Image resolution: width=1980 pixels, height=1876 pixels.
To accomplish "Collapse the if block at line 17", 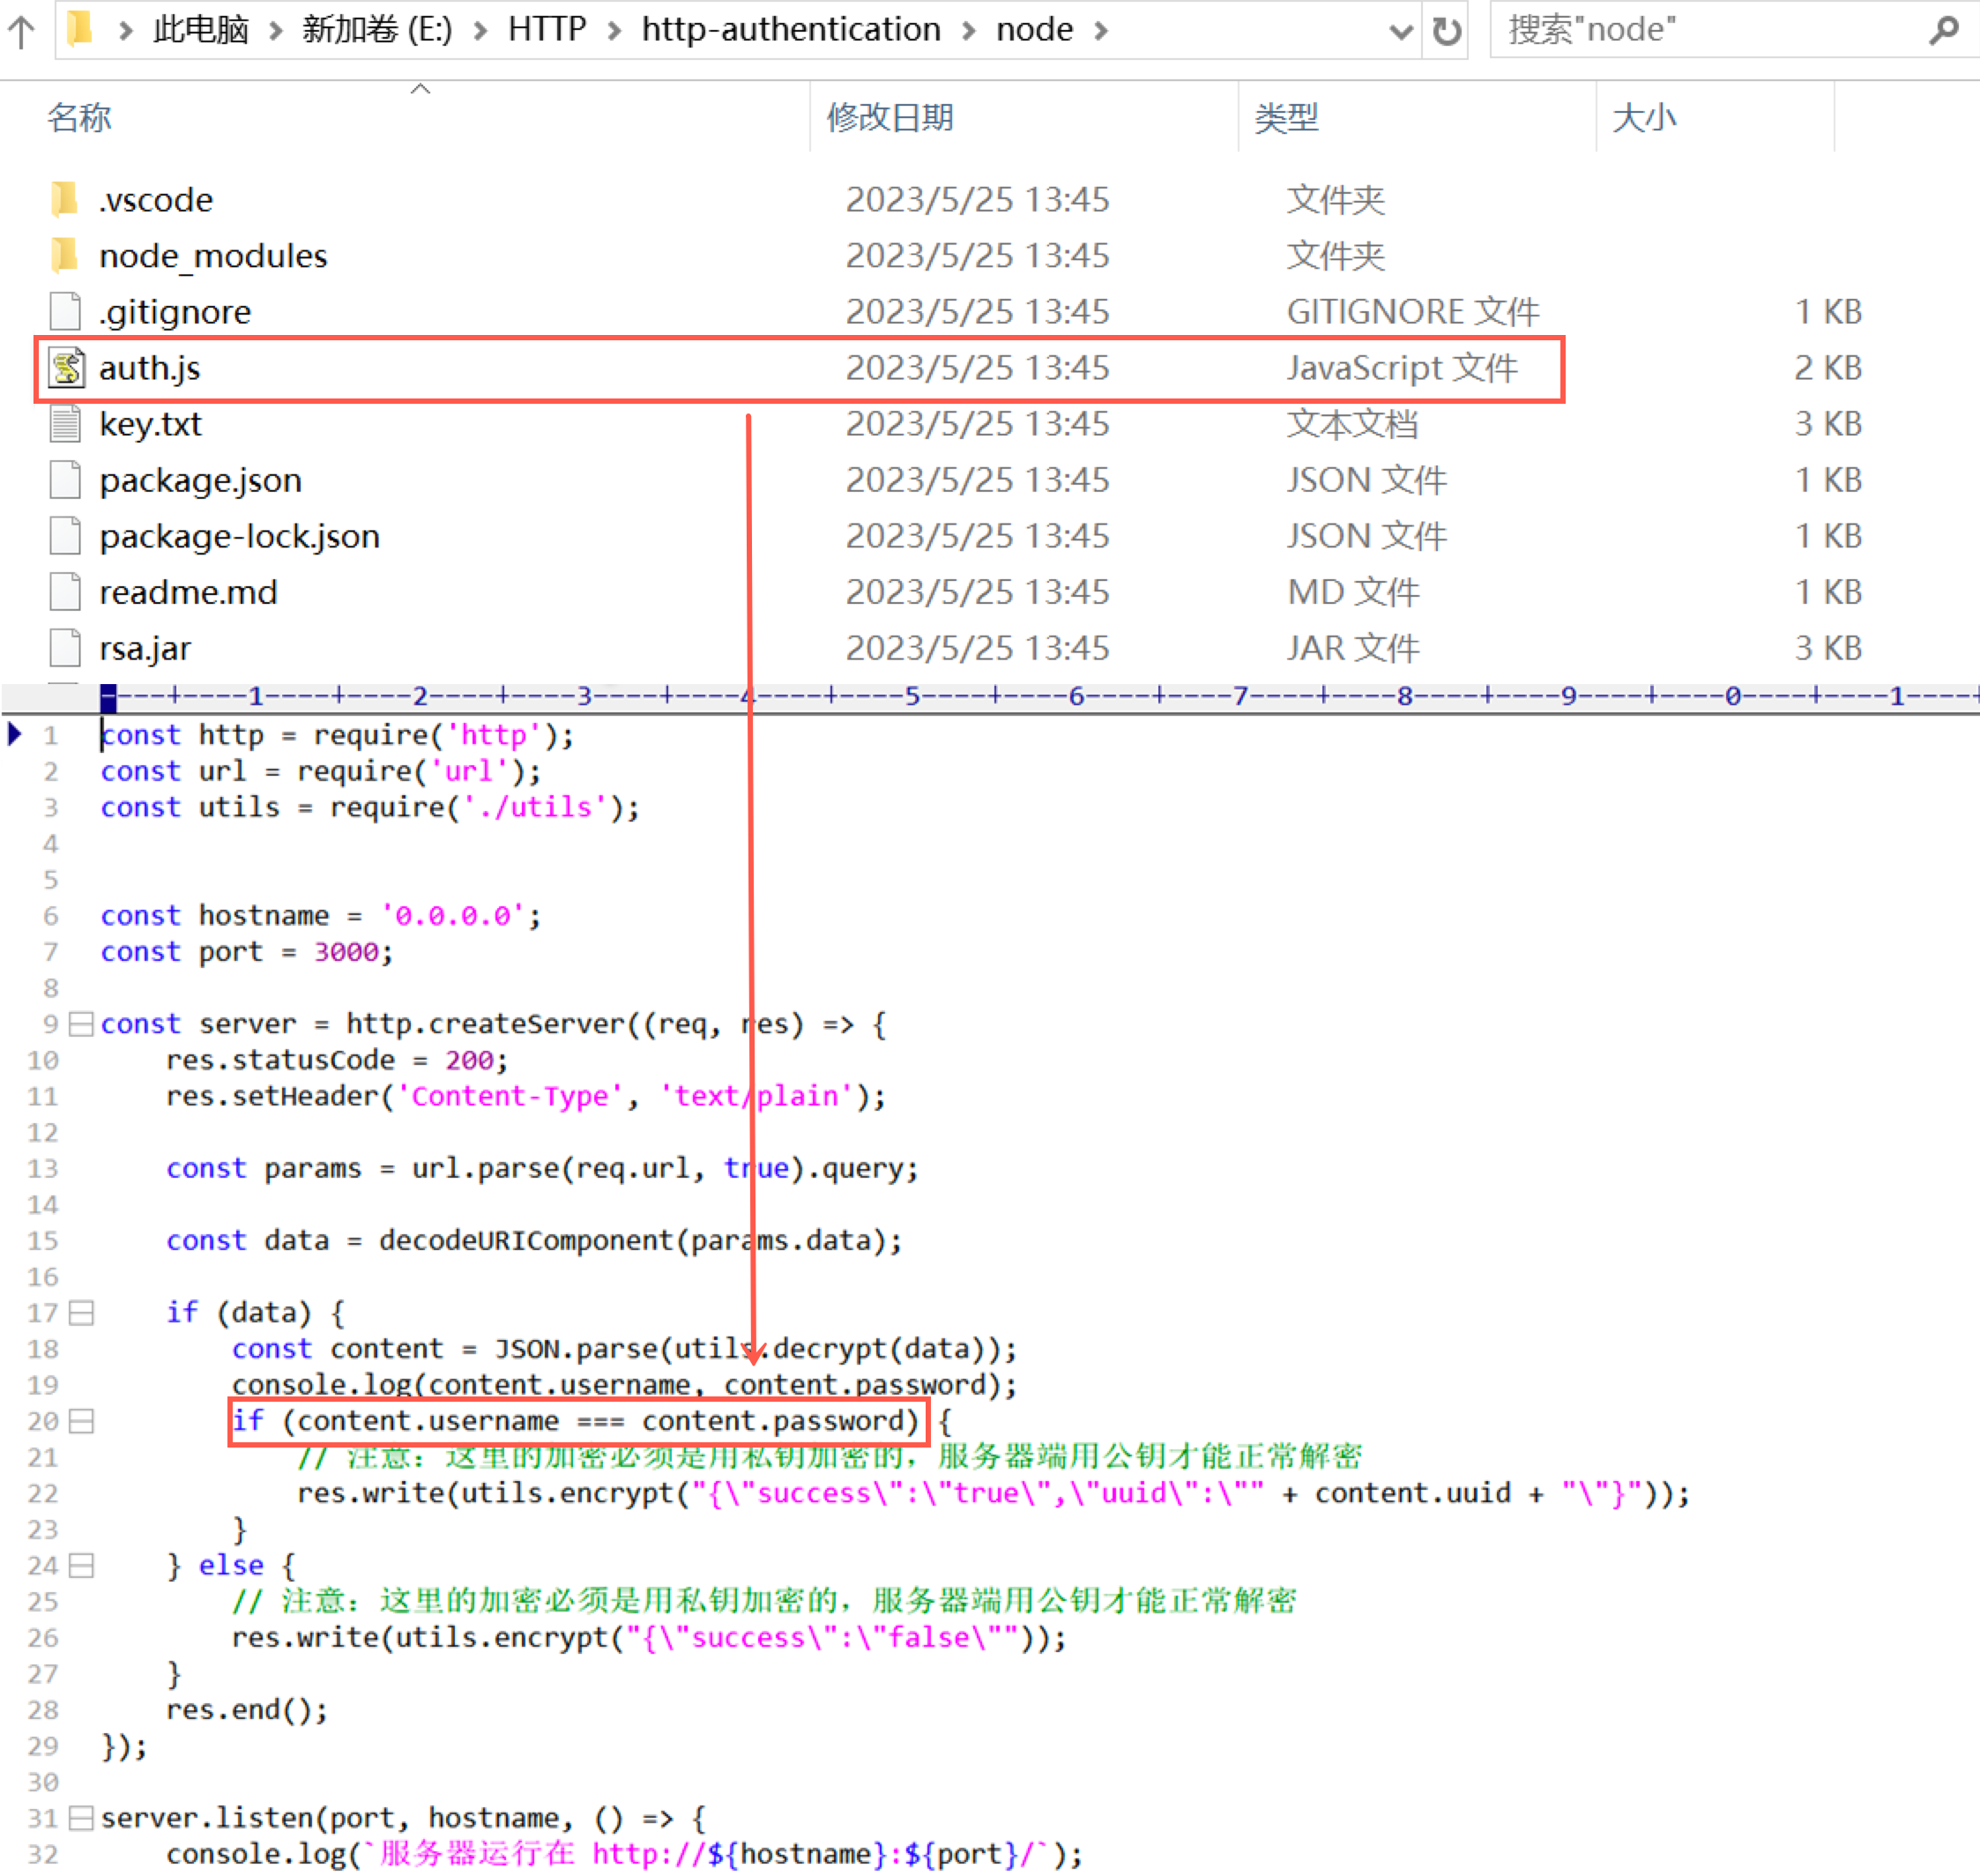I will click(x=82, y=1312).
